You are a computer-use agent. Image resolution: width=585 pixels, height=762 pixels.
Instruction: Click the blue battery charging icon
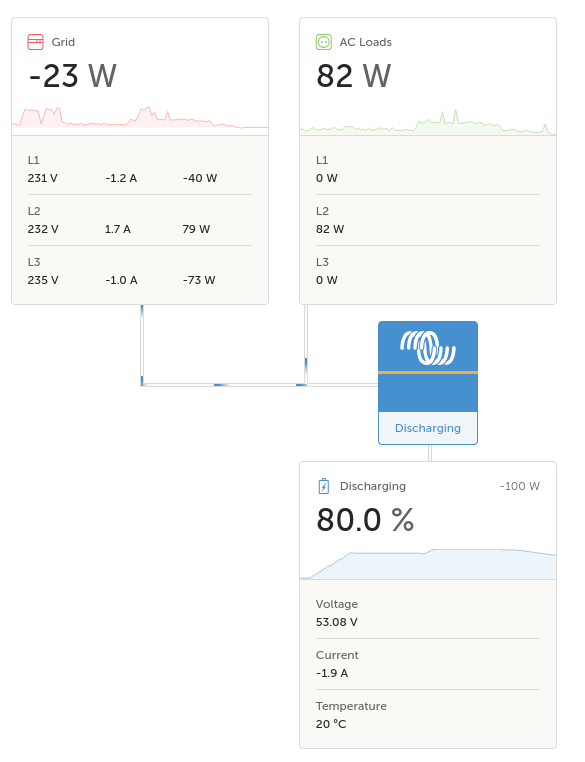[x=324, y=486]
